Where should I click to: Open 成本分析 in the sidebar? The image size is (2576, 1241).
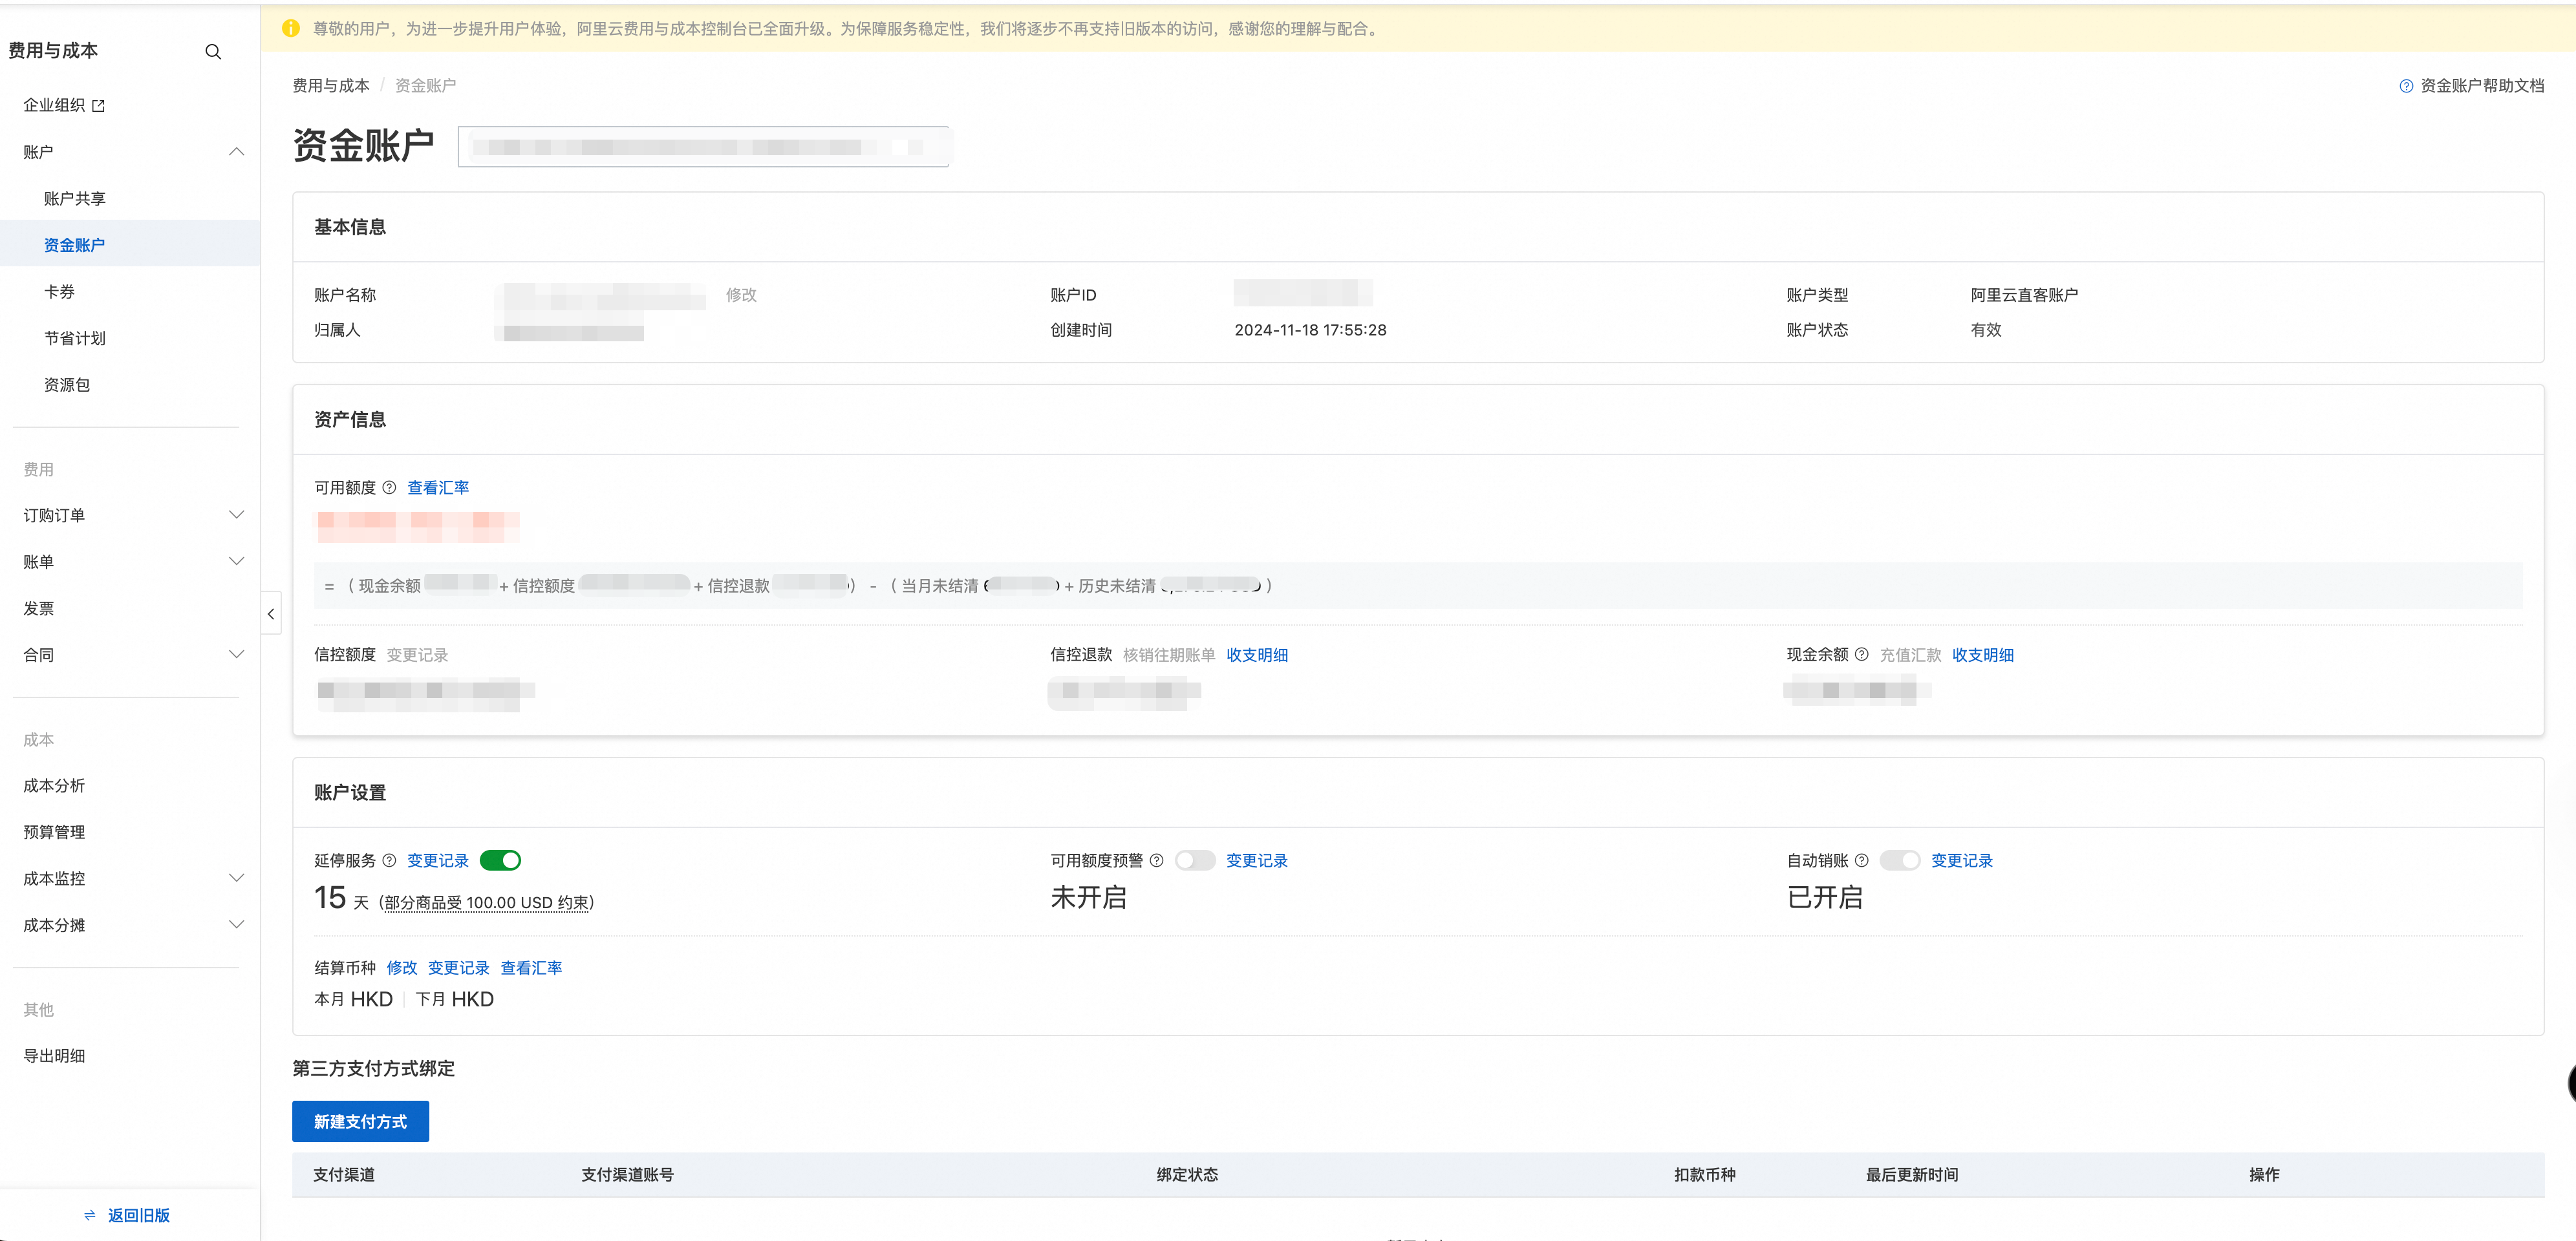pyautogui.click(x=54, y=786)
